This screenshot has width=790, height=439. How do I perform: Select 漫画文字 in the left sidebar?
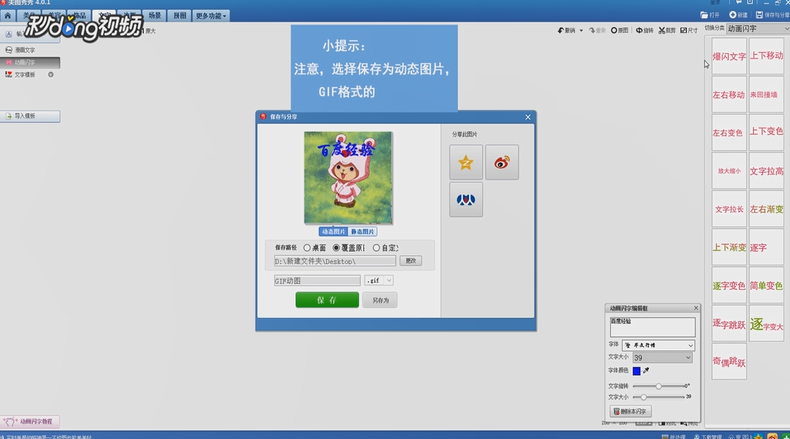(x=25, y=50)
